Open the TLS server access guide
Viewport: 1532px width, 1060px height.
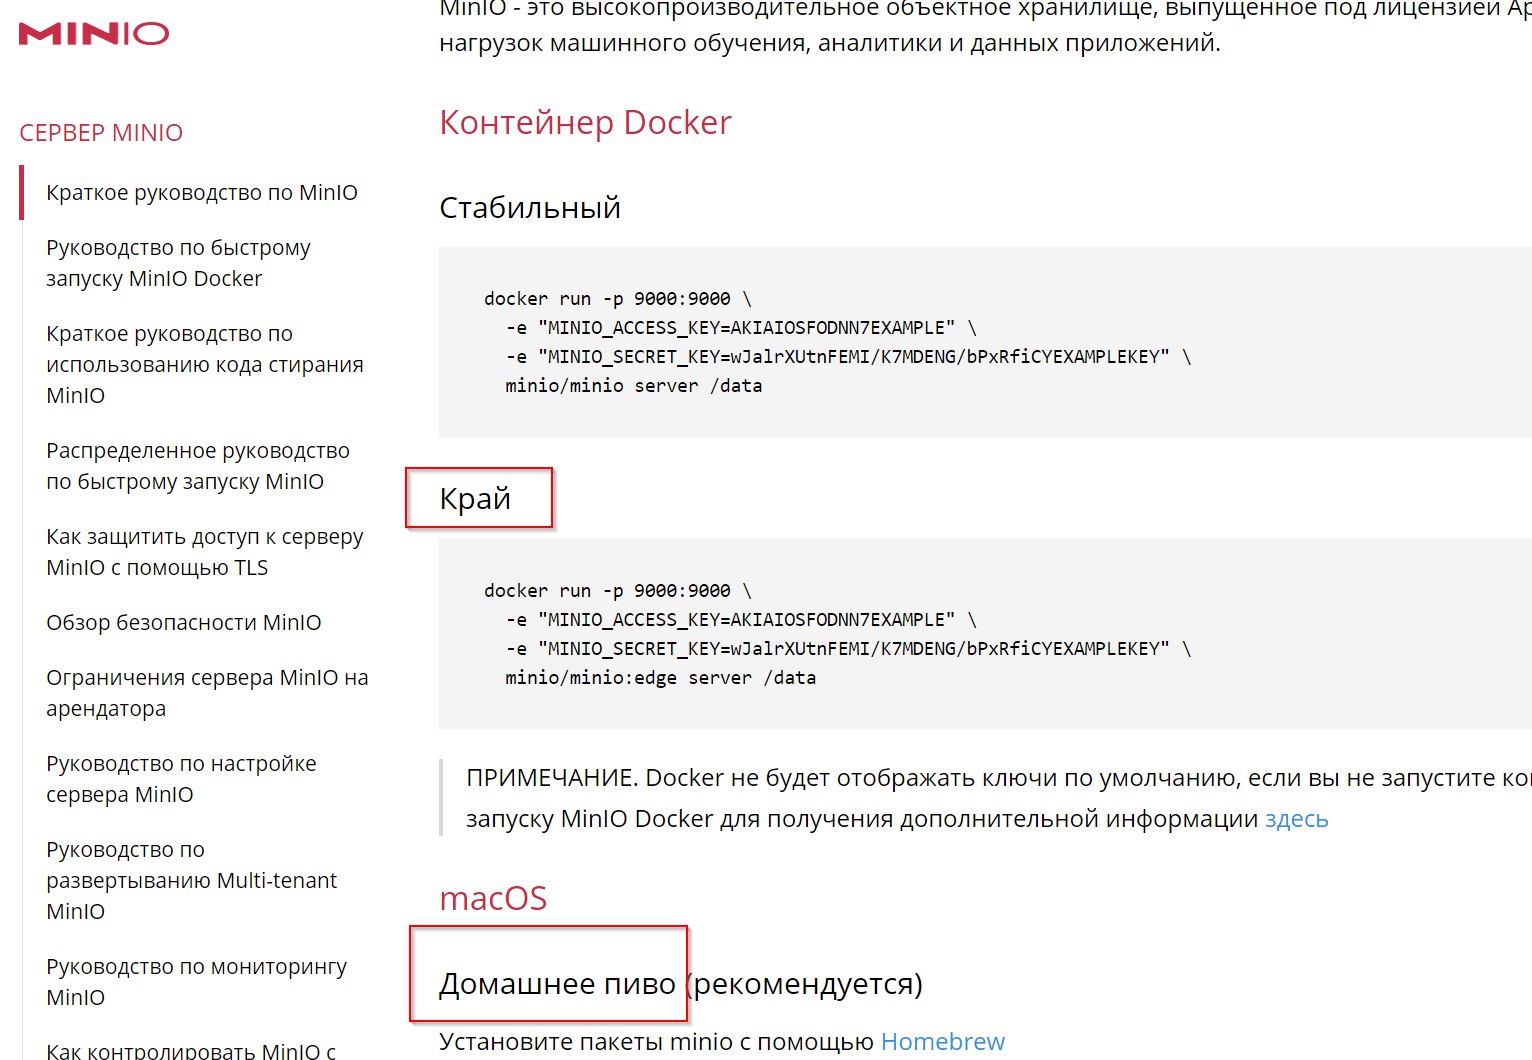tap(205, 552)
